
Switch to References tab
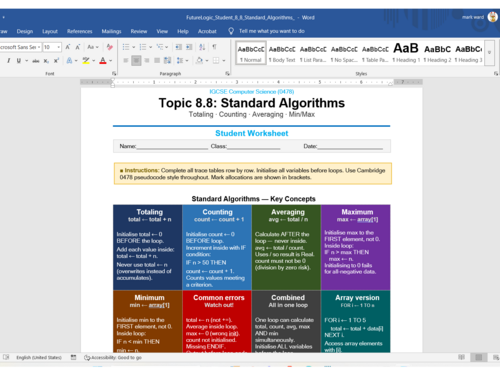pos(79,31)
